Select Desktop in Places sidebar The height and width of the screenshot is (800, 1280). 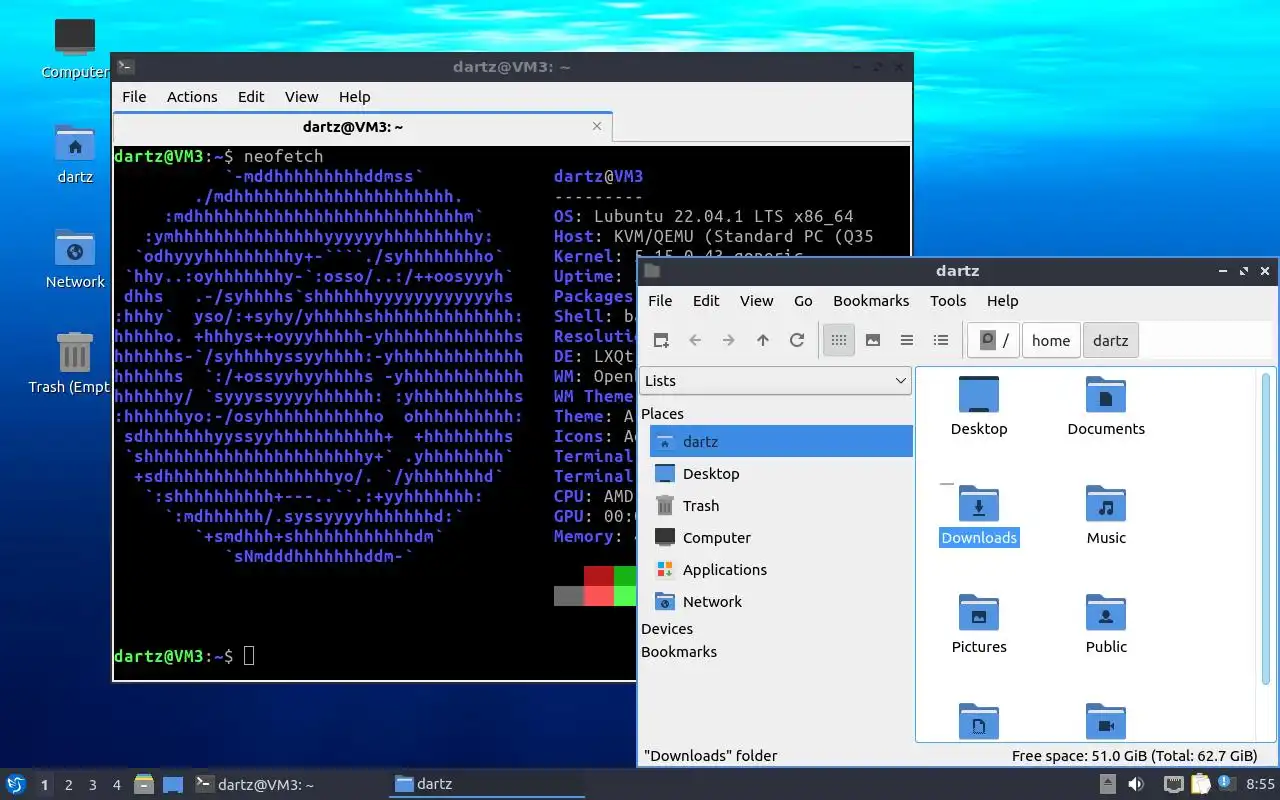click(x=781, y=473)
